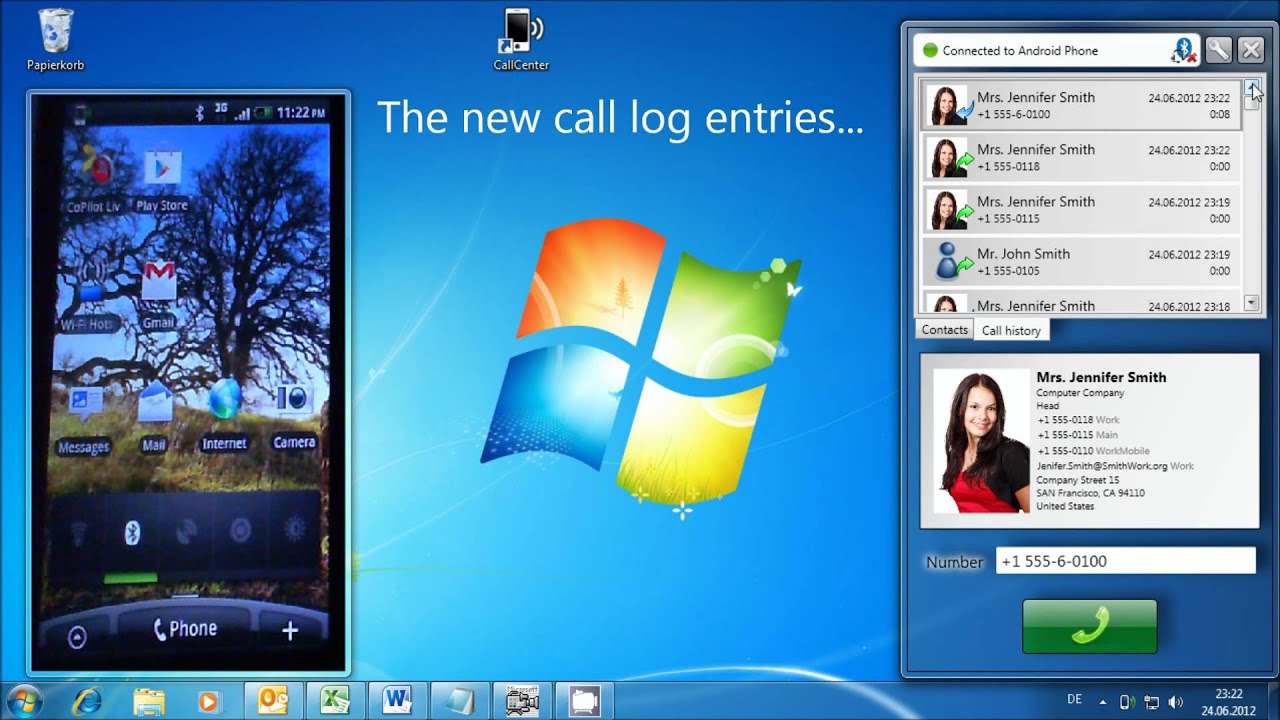Click the generic avatar of John Smith

[x=945, y=261]
